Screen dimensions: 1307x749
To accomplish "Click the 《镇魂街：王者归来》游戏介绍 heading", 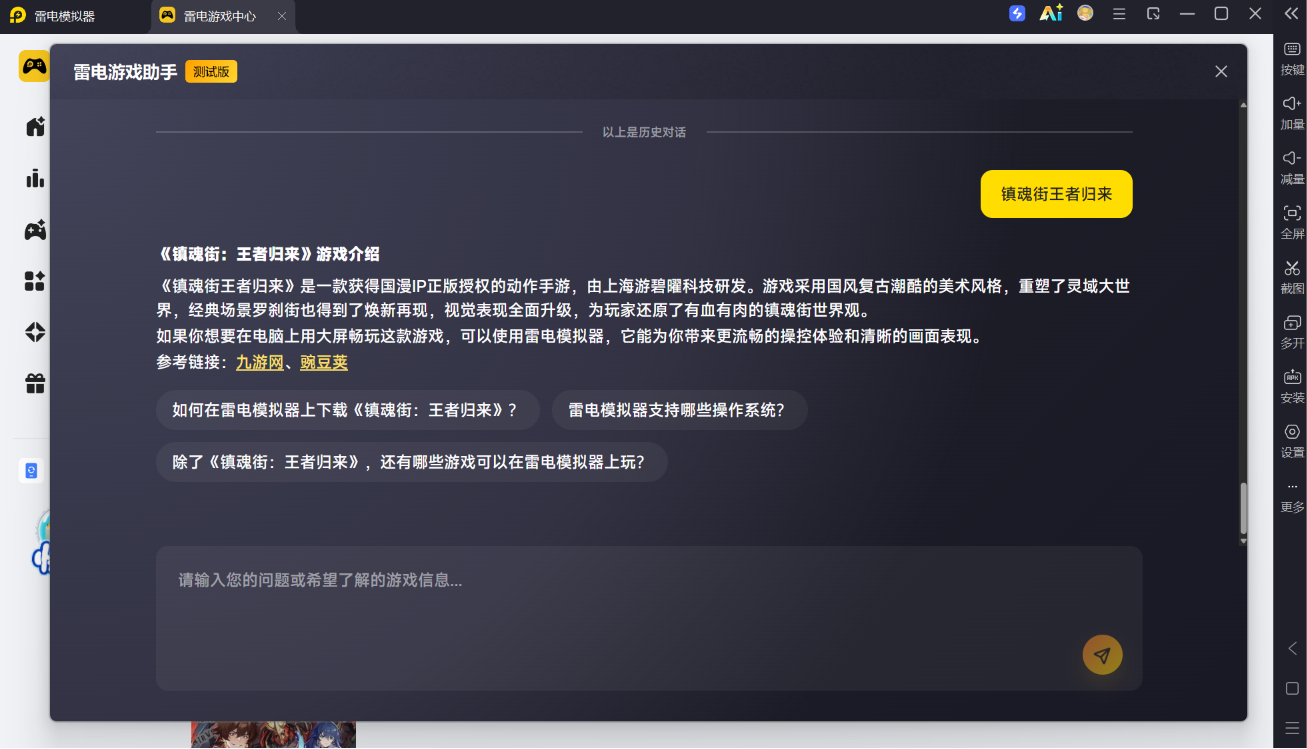I will (x=268, y=254).
